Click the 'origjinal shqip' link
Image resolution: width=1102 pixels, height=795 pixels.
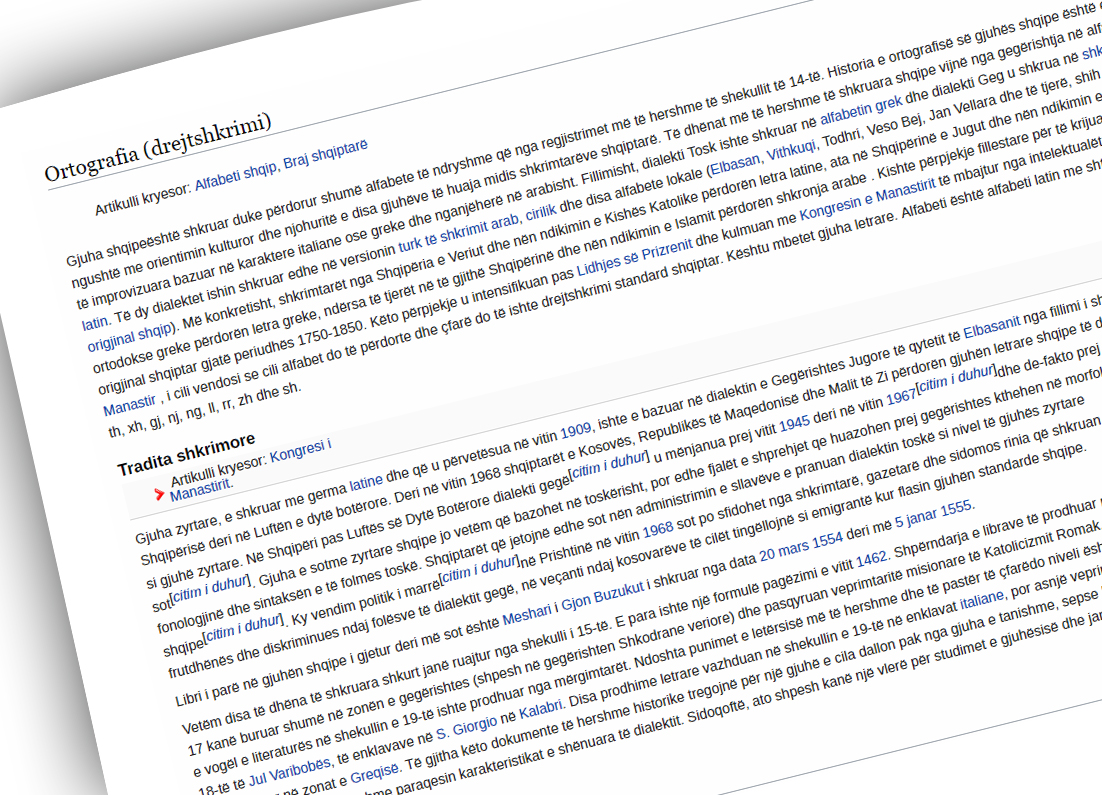(129, 336)
